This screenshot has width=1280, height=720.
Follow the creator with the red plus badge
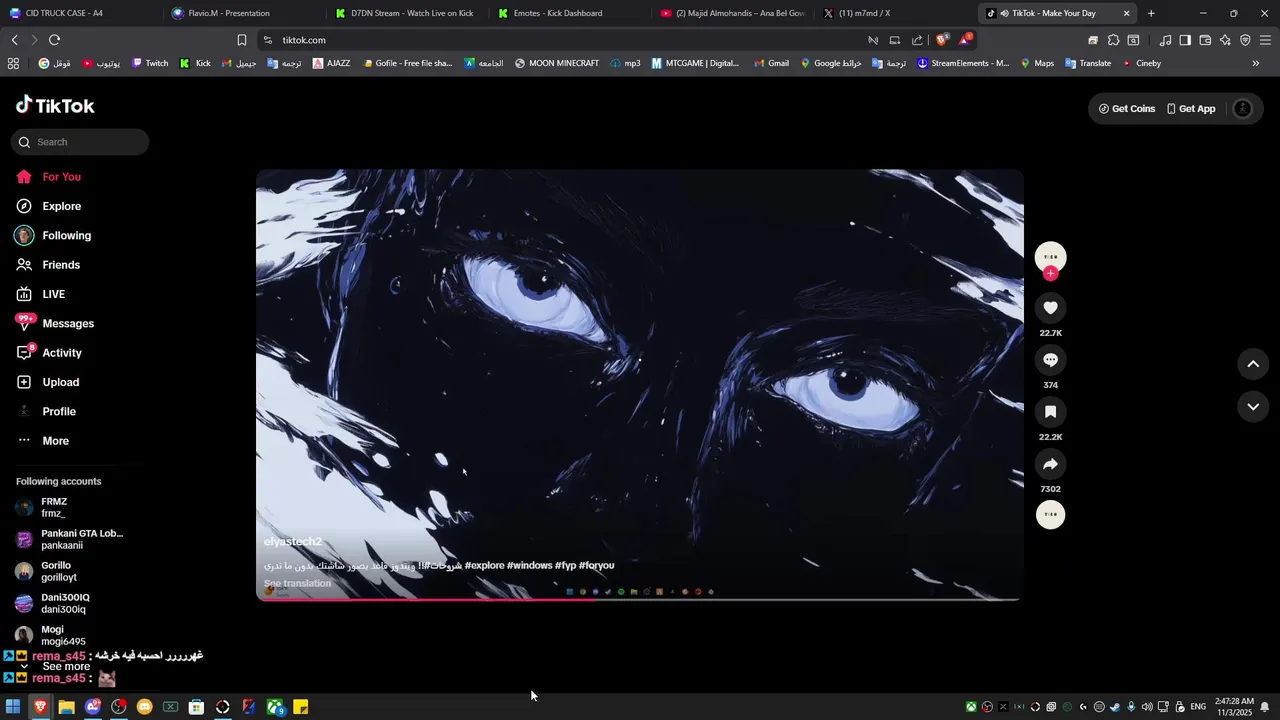point(1050,274)
